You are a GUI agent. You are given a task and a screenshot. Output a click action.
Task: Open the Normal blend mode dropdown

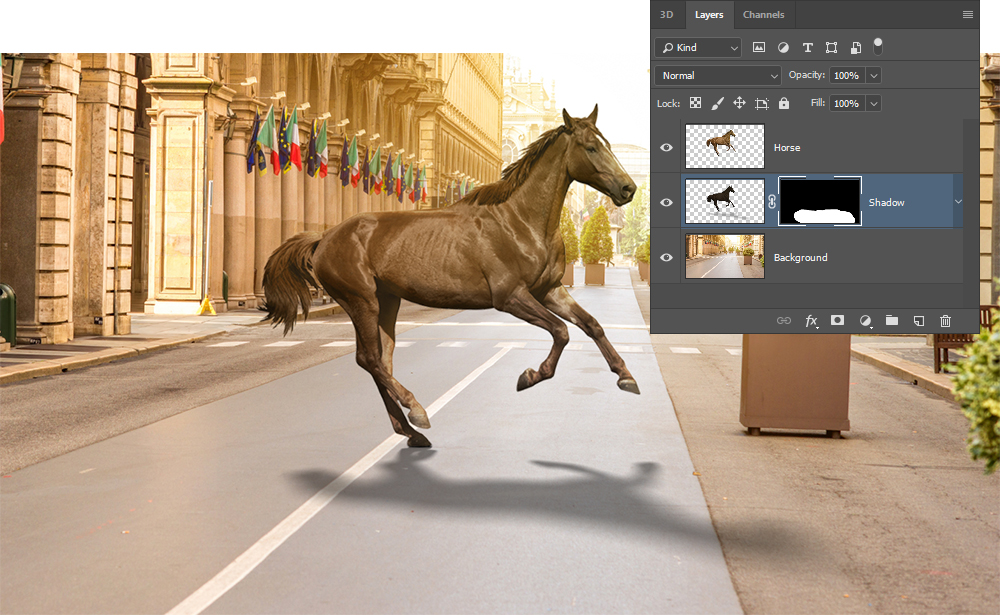click(x=717, y=76)
